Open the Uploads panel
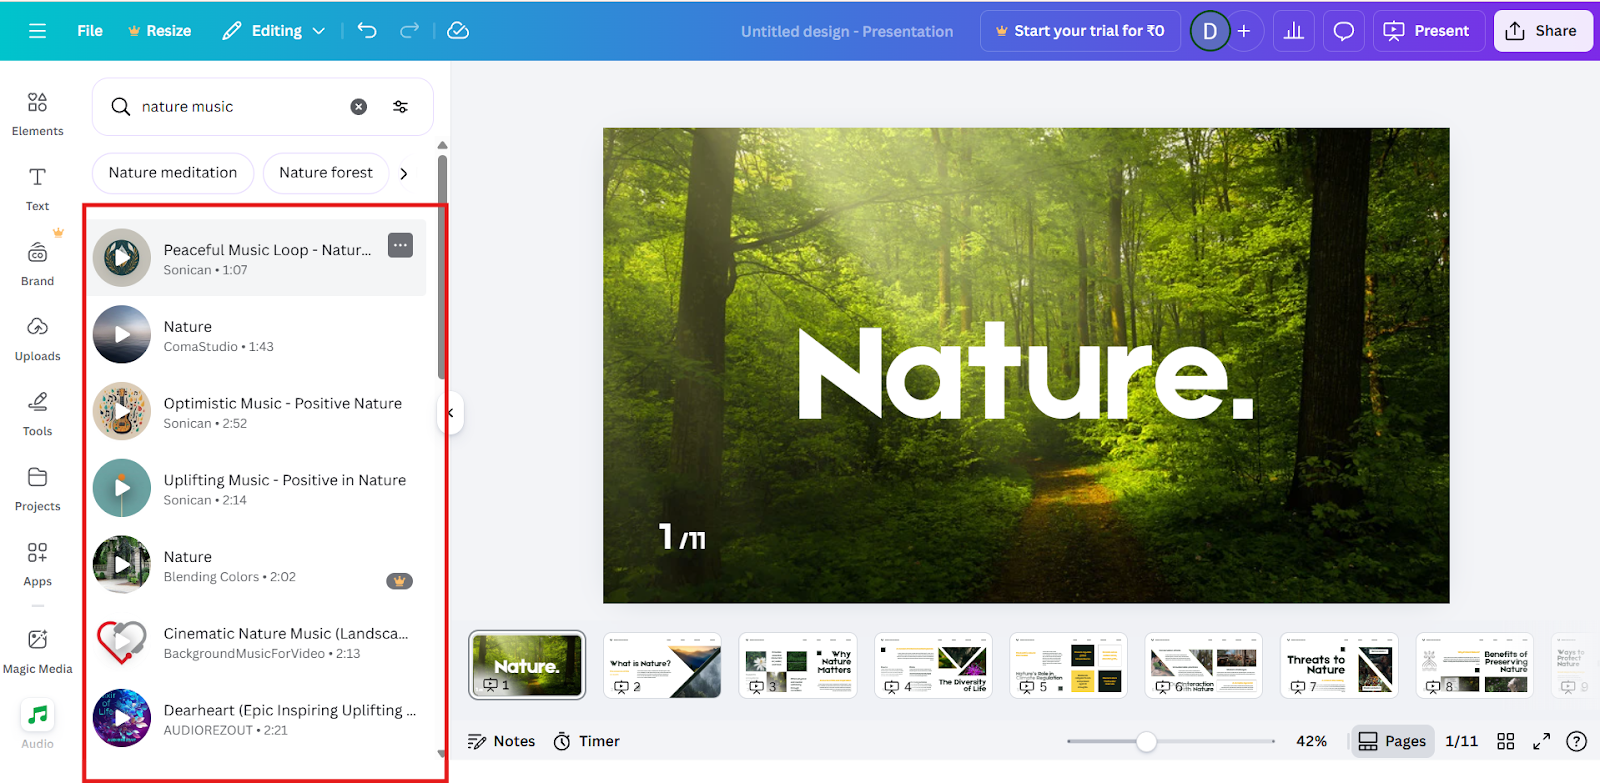1600x783 pixels. [x=38, y=339]
